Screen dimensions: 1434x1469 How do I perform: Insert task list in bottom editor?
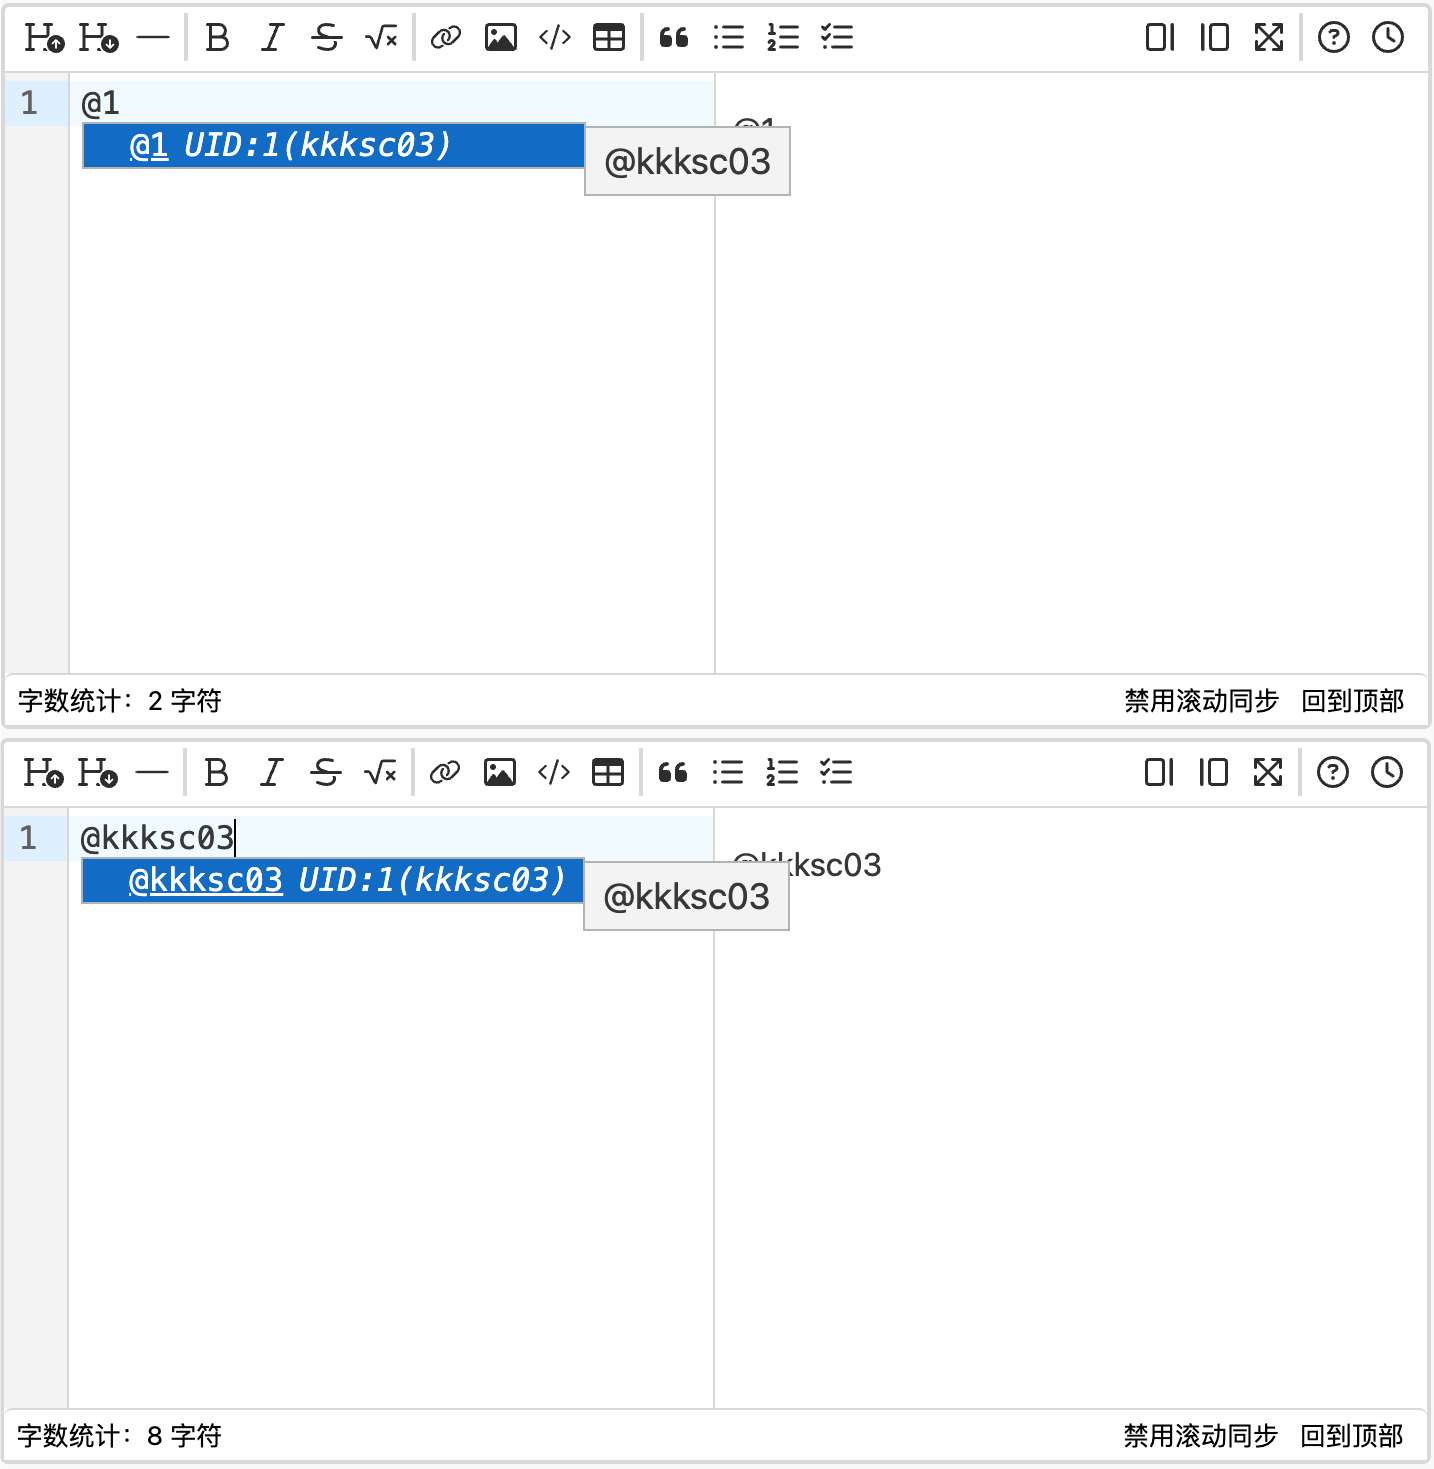coord(836,773)
